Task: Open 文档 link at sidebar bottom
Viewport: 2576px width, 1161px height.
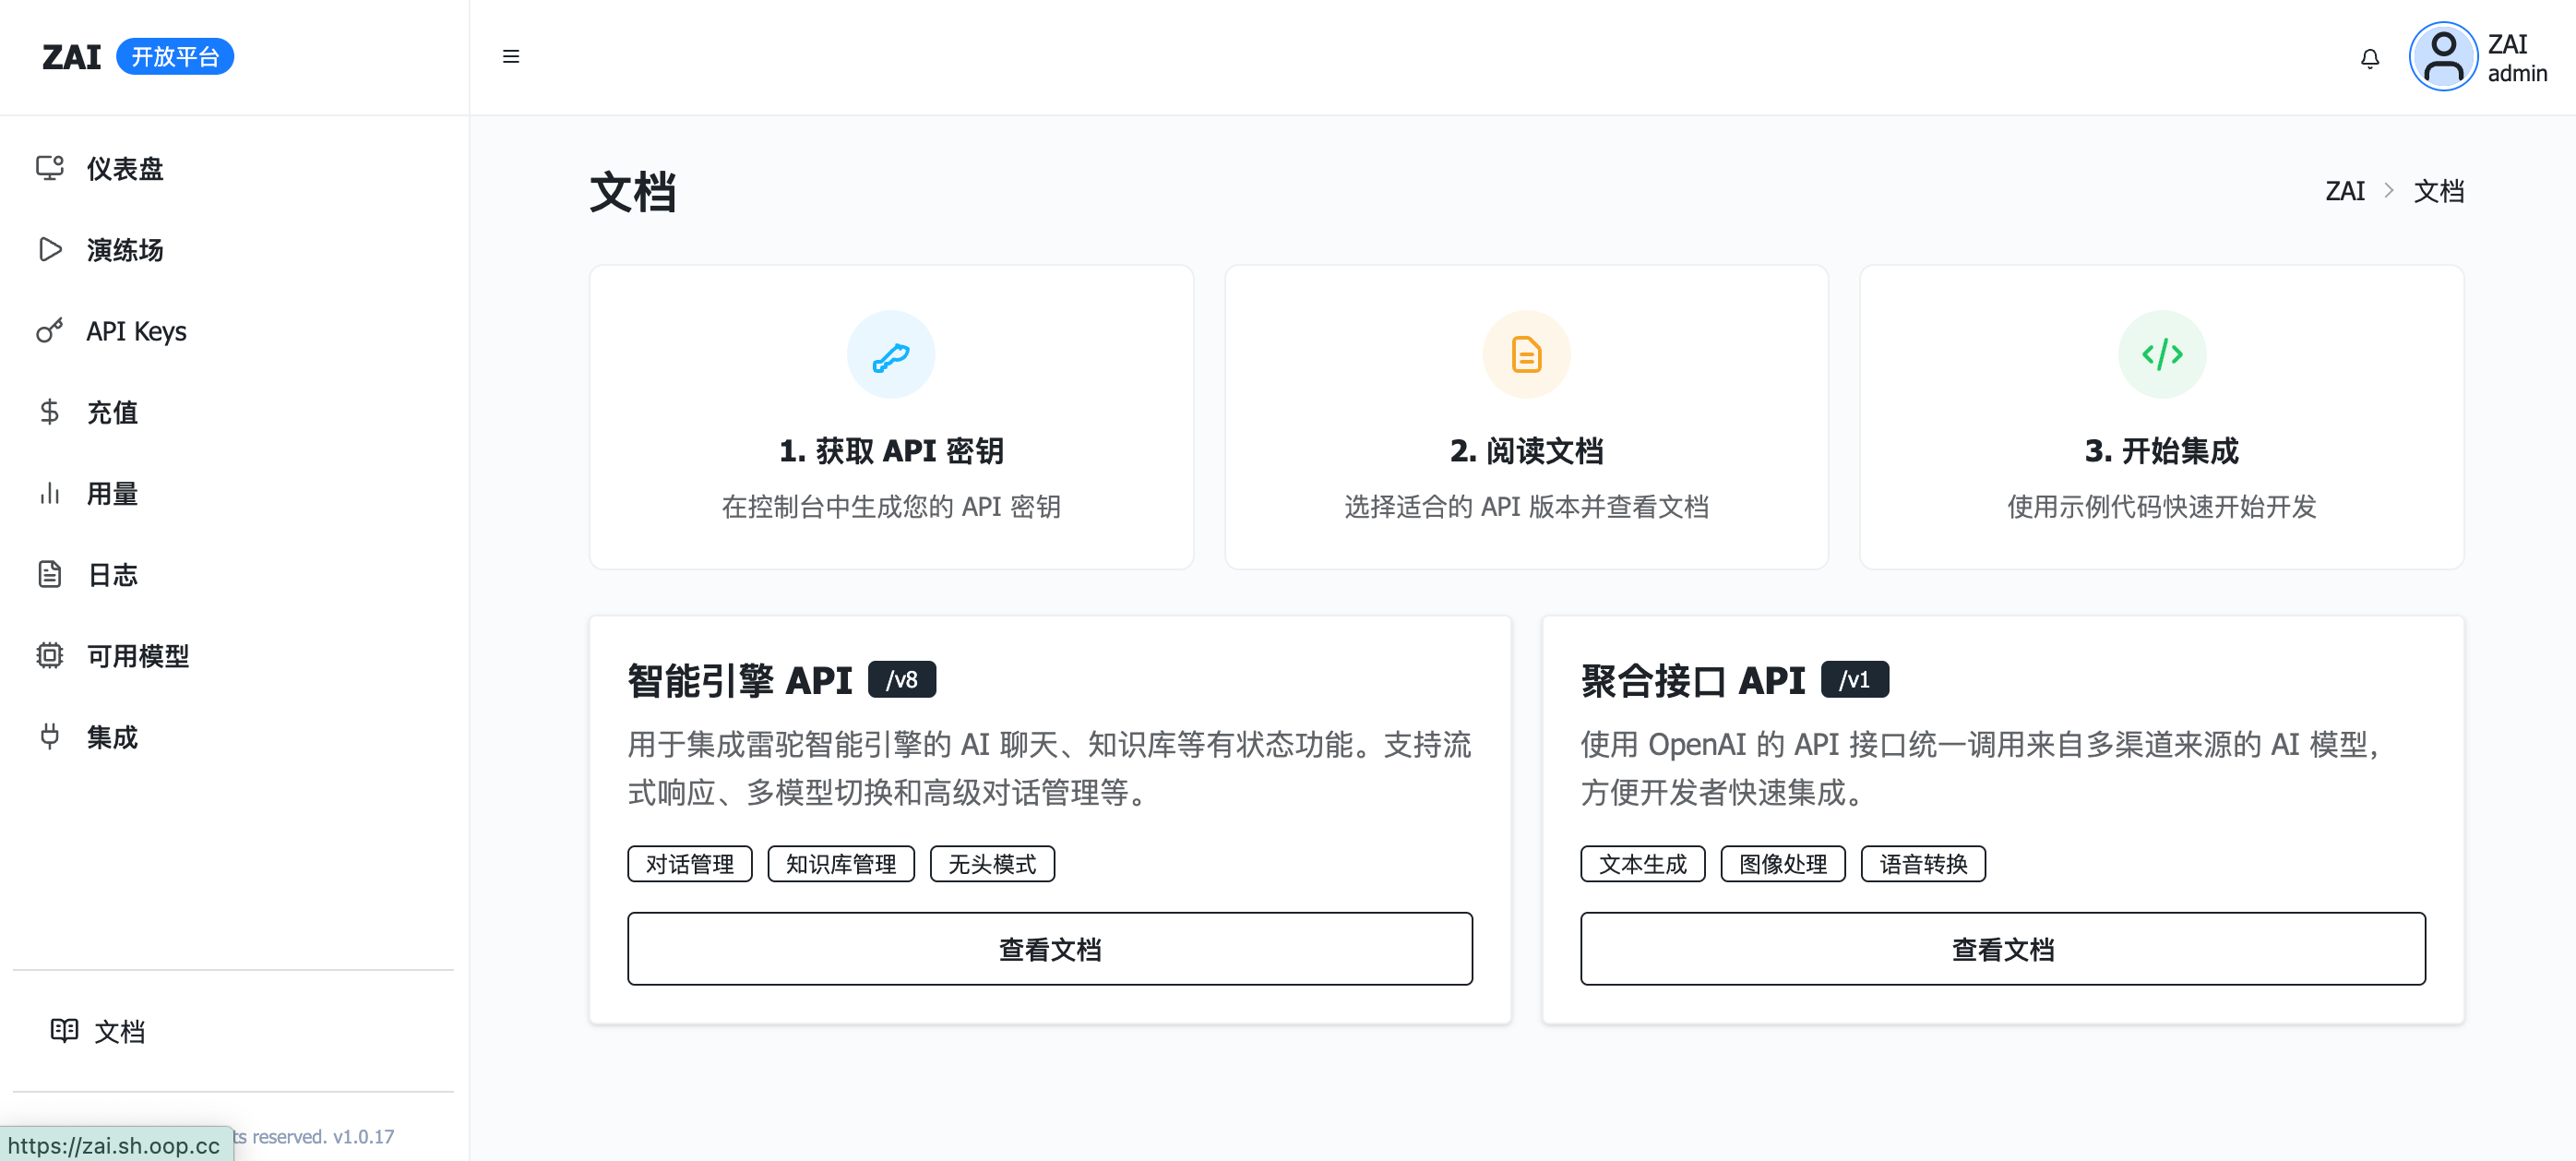Action: point(118,1030)
